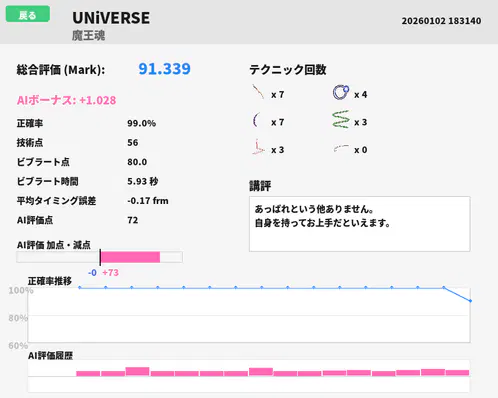
Task: Click the AIボーナス: +1.028 text
Action: pyautogui.click(x=66, y=100)
